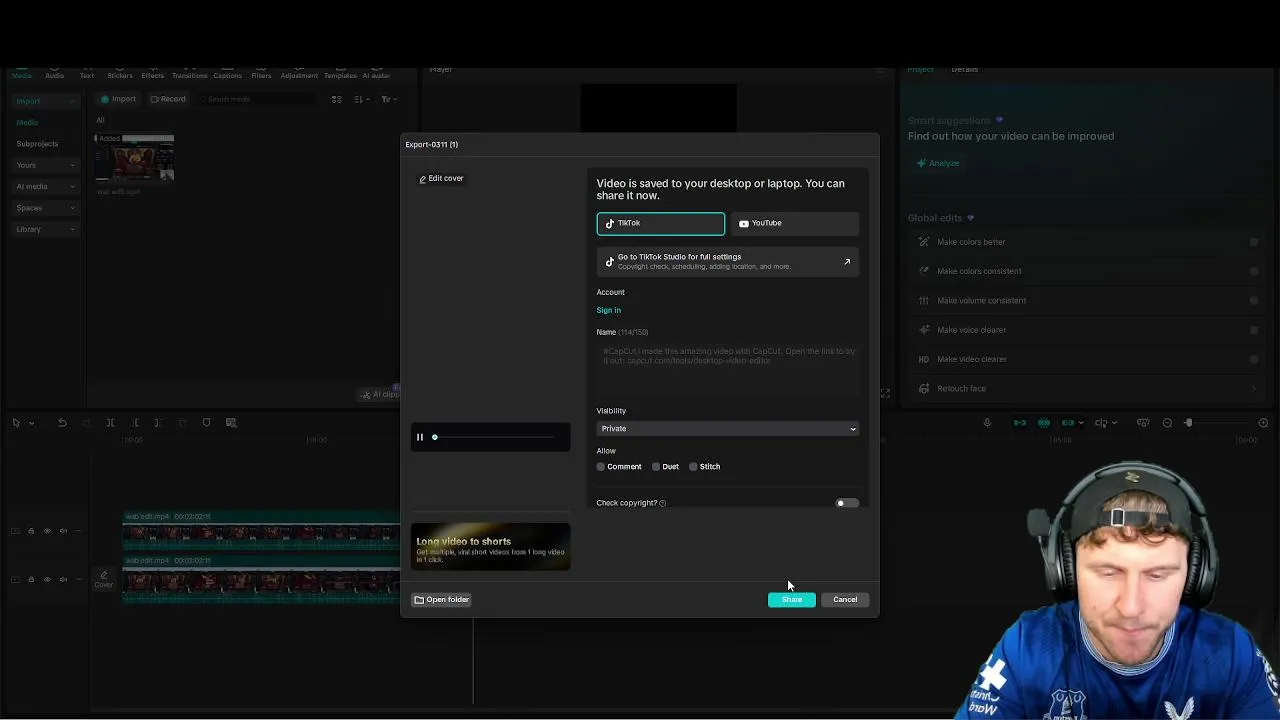Click the Search media field

tap(255, 99)
